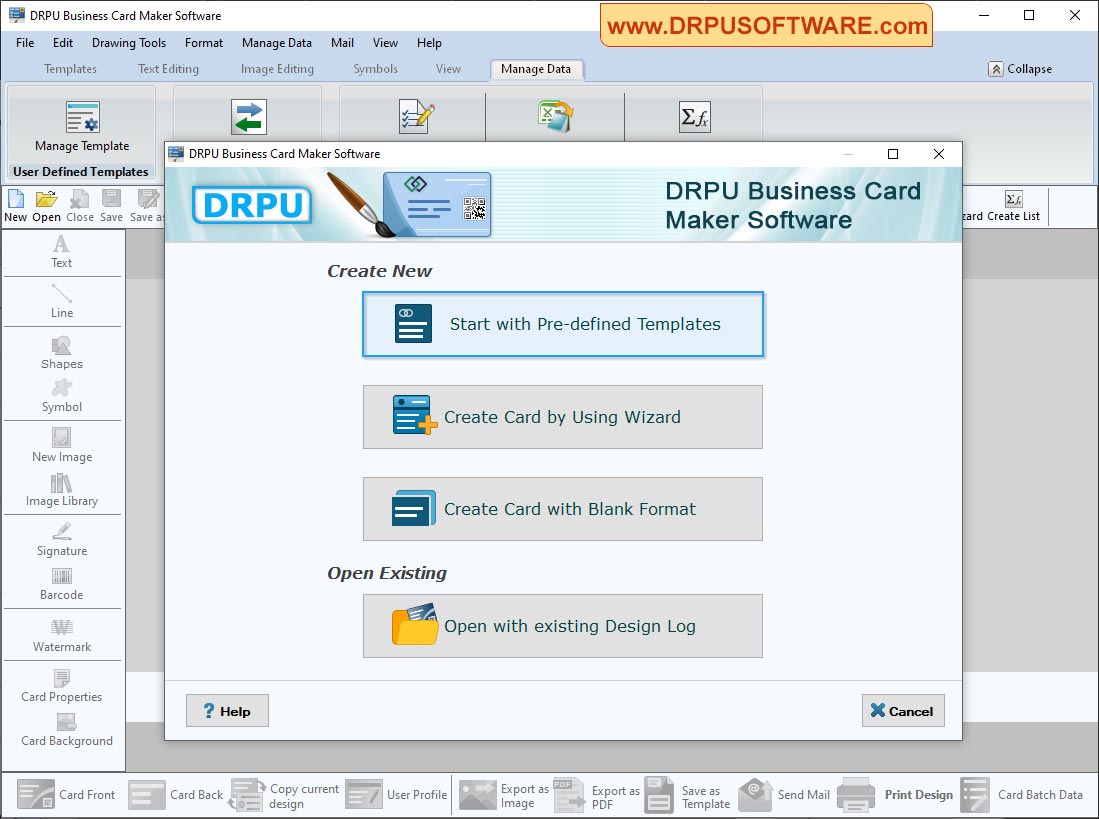Collapse the ribbon panel
This screenshot has height=819, width=1099.
pyautogui.click(x=1020, y=69)
